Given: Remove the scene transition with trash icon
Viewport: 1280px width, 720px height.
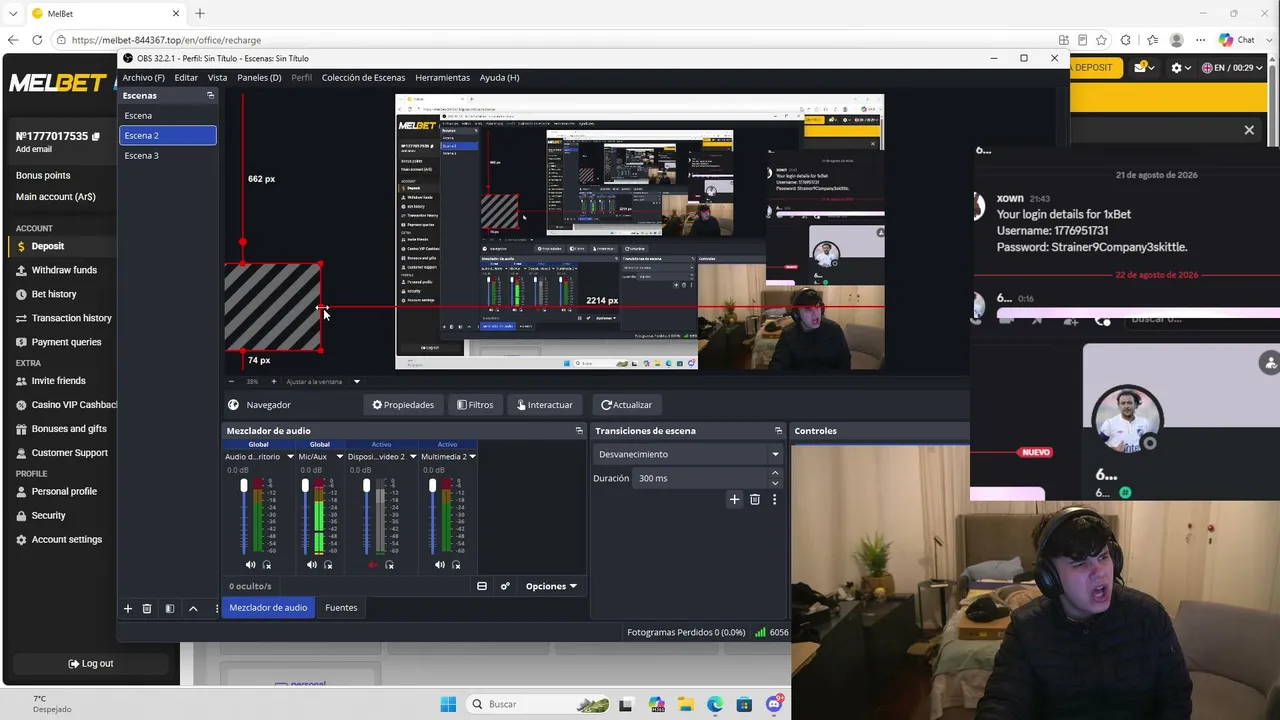Looking at the screenshot, I should [x=755, y=499].
